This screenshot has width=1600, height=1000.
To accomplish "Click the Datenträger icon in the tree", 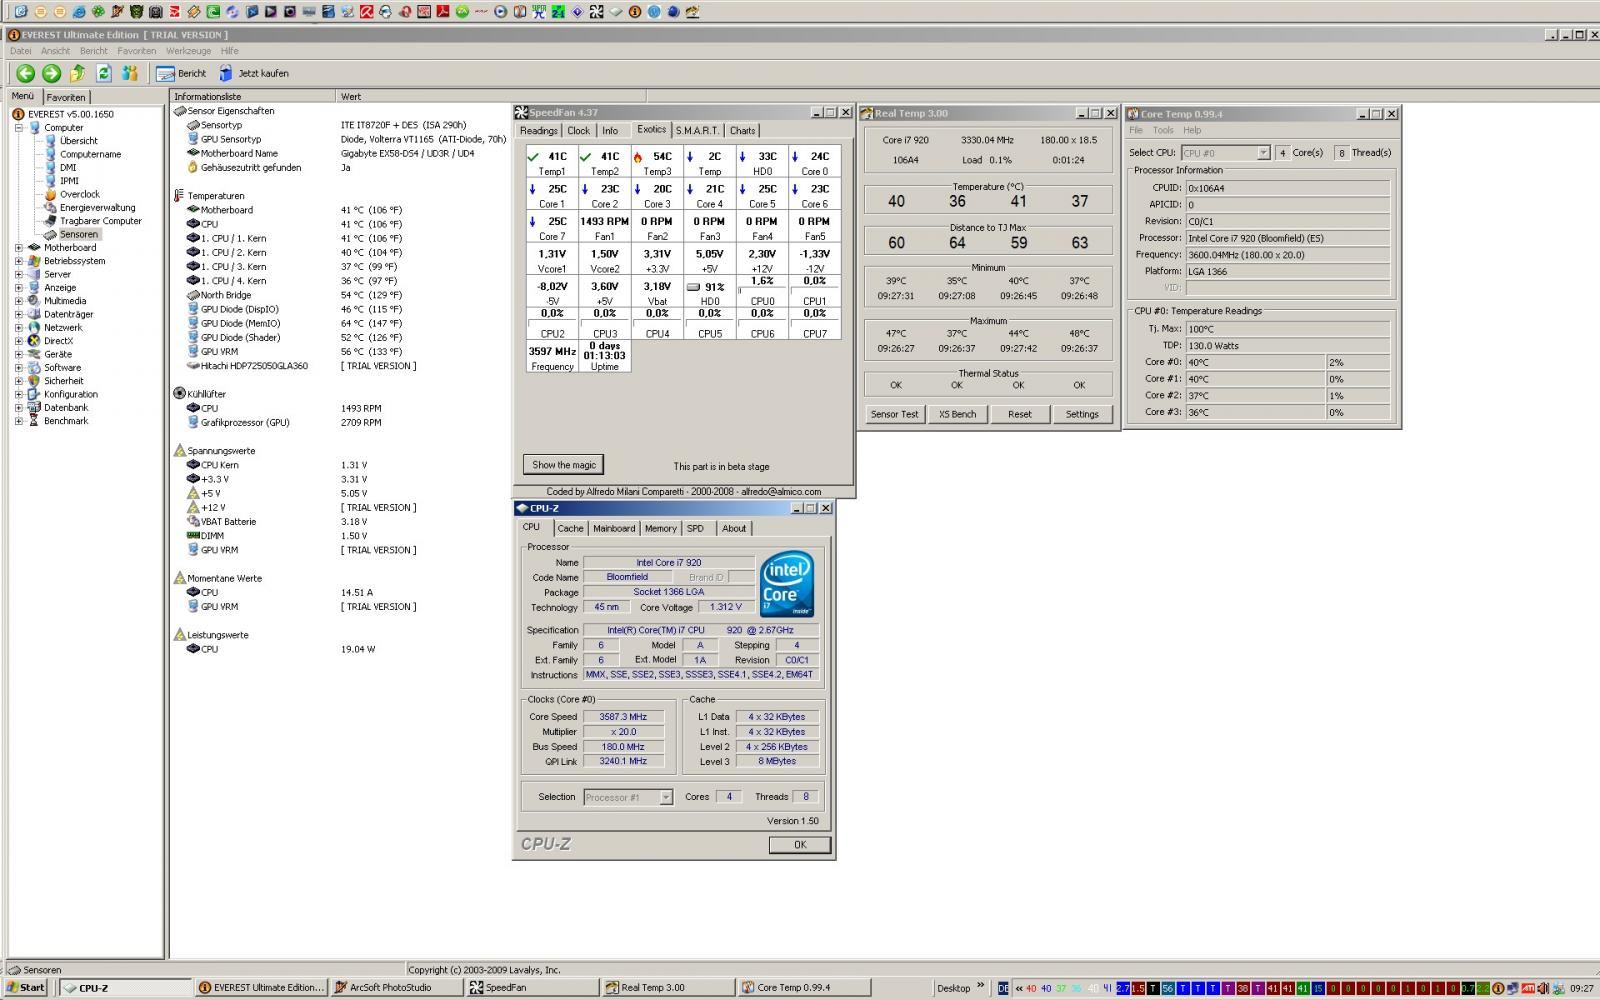I will click(x=34, y=314).
